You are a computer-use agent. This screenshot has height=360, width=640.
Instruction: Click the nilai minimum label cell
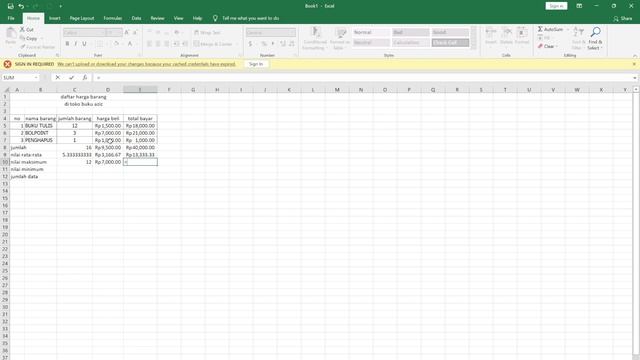[x=27, y=169]
